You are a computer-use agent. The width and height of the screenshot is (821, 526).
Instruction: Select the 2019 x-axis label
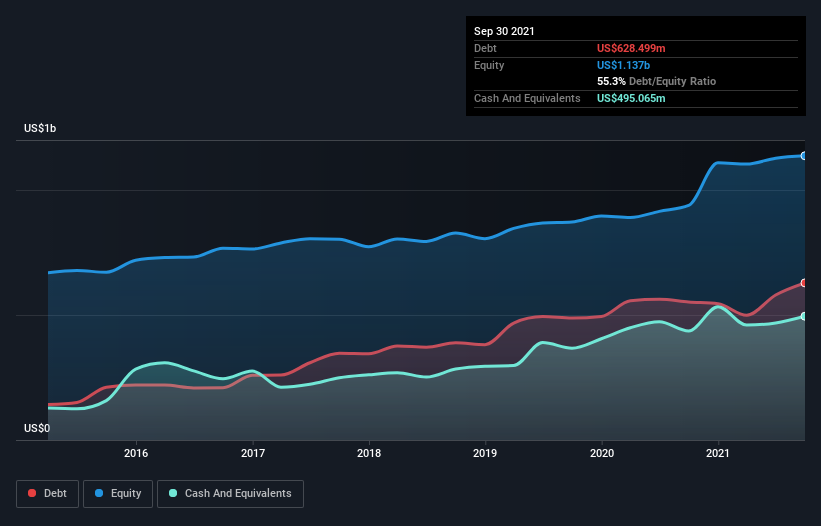[485, 453]
